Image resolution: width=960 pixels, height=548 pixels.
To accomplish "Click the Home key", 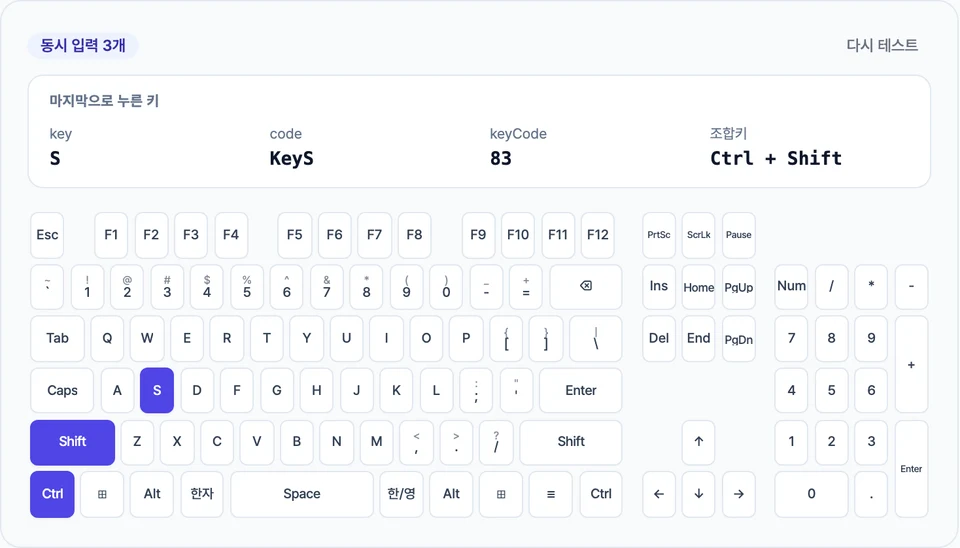I will (699, 287).
